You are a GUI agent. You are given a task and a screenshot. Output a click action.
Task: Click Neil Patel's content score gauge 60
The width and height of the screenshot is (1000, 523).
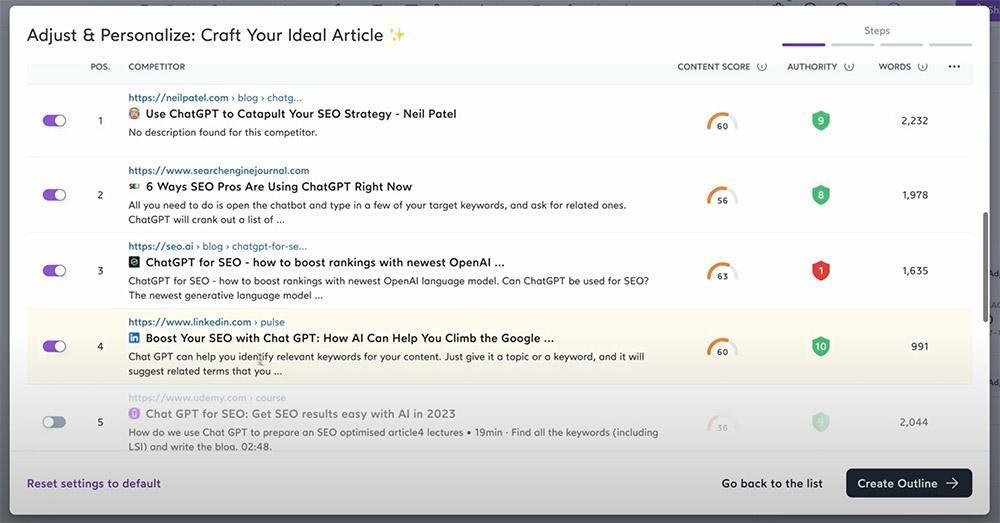point(722,122)
